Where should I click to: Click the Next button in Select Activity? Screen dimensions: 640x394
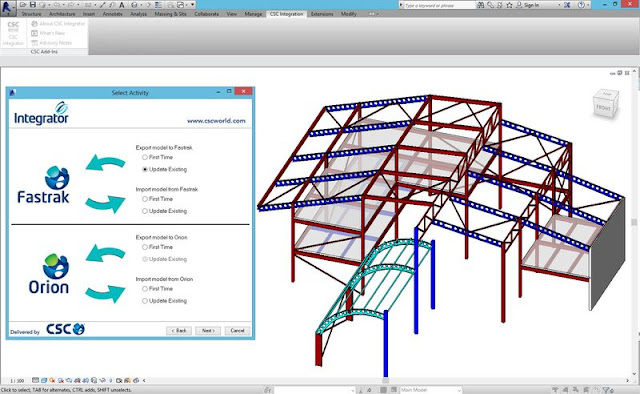click(x=208, y=331)
